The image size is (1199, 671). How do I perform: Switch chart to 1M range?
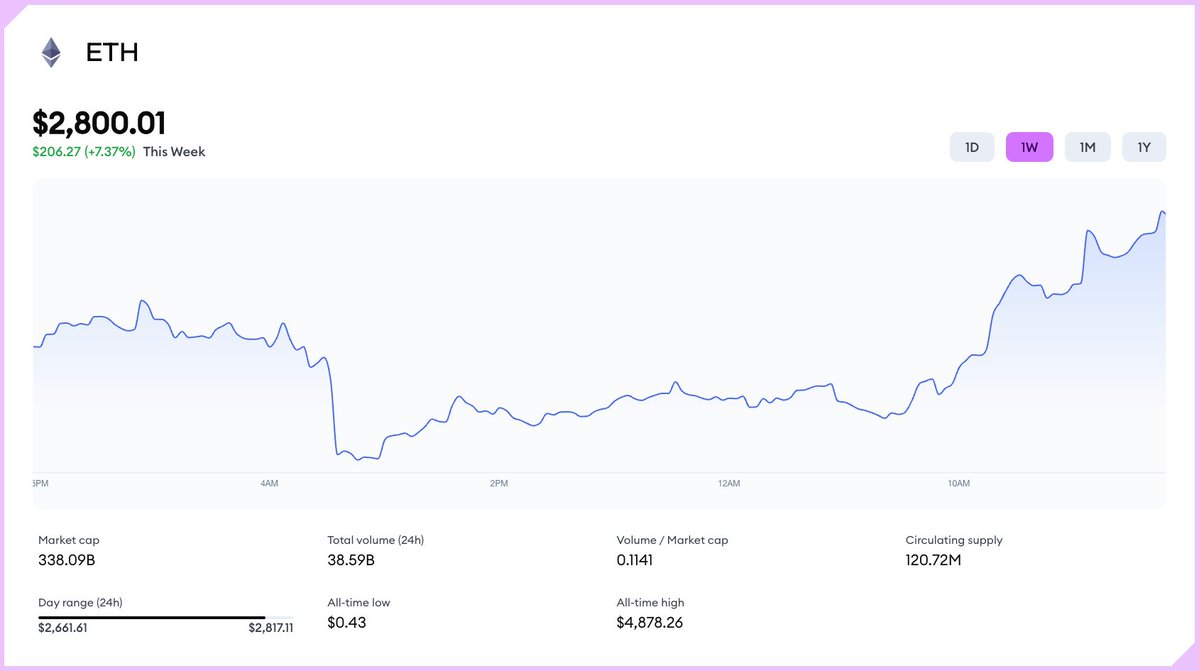[x=1087, y=147]
